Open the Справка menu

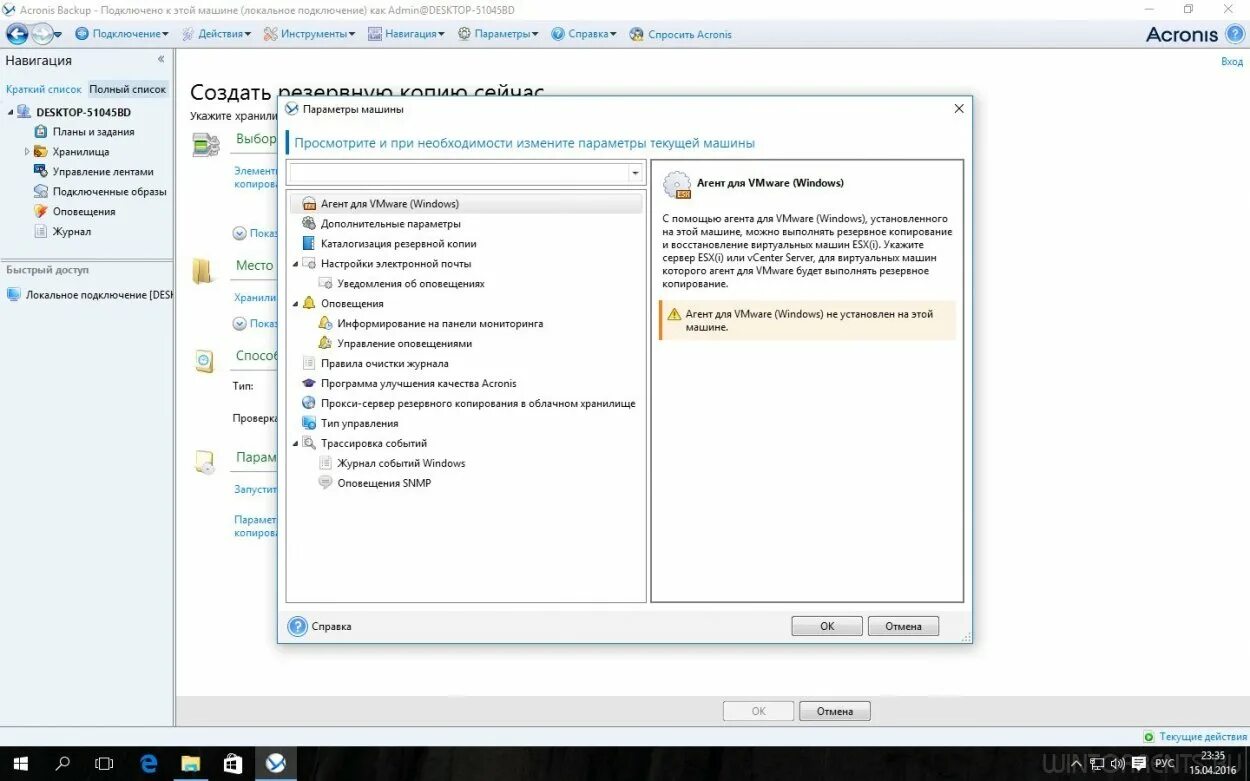coord(584,34)
